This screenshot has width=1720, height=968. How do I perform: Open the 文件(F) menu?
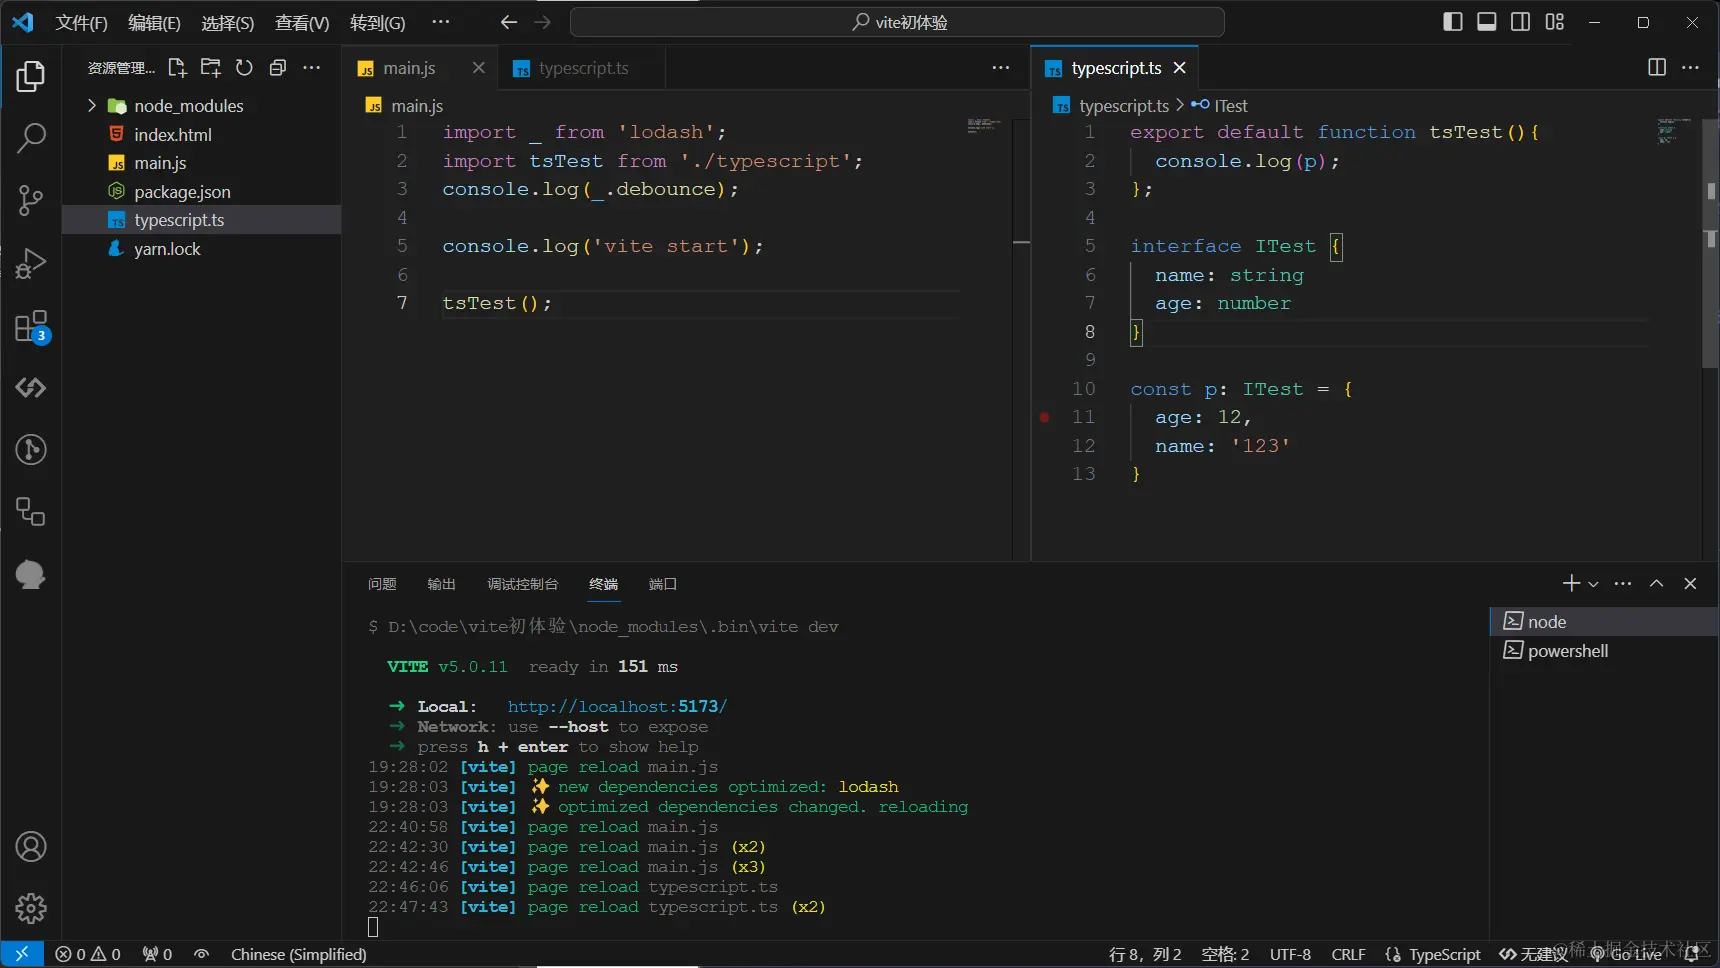81,22
